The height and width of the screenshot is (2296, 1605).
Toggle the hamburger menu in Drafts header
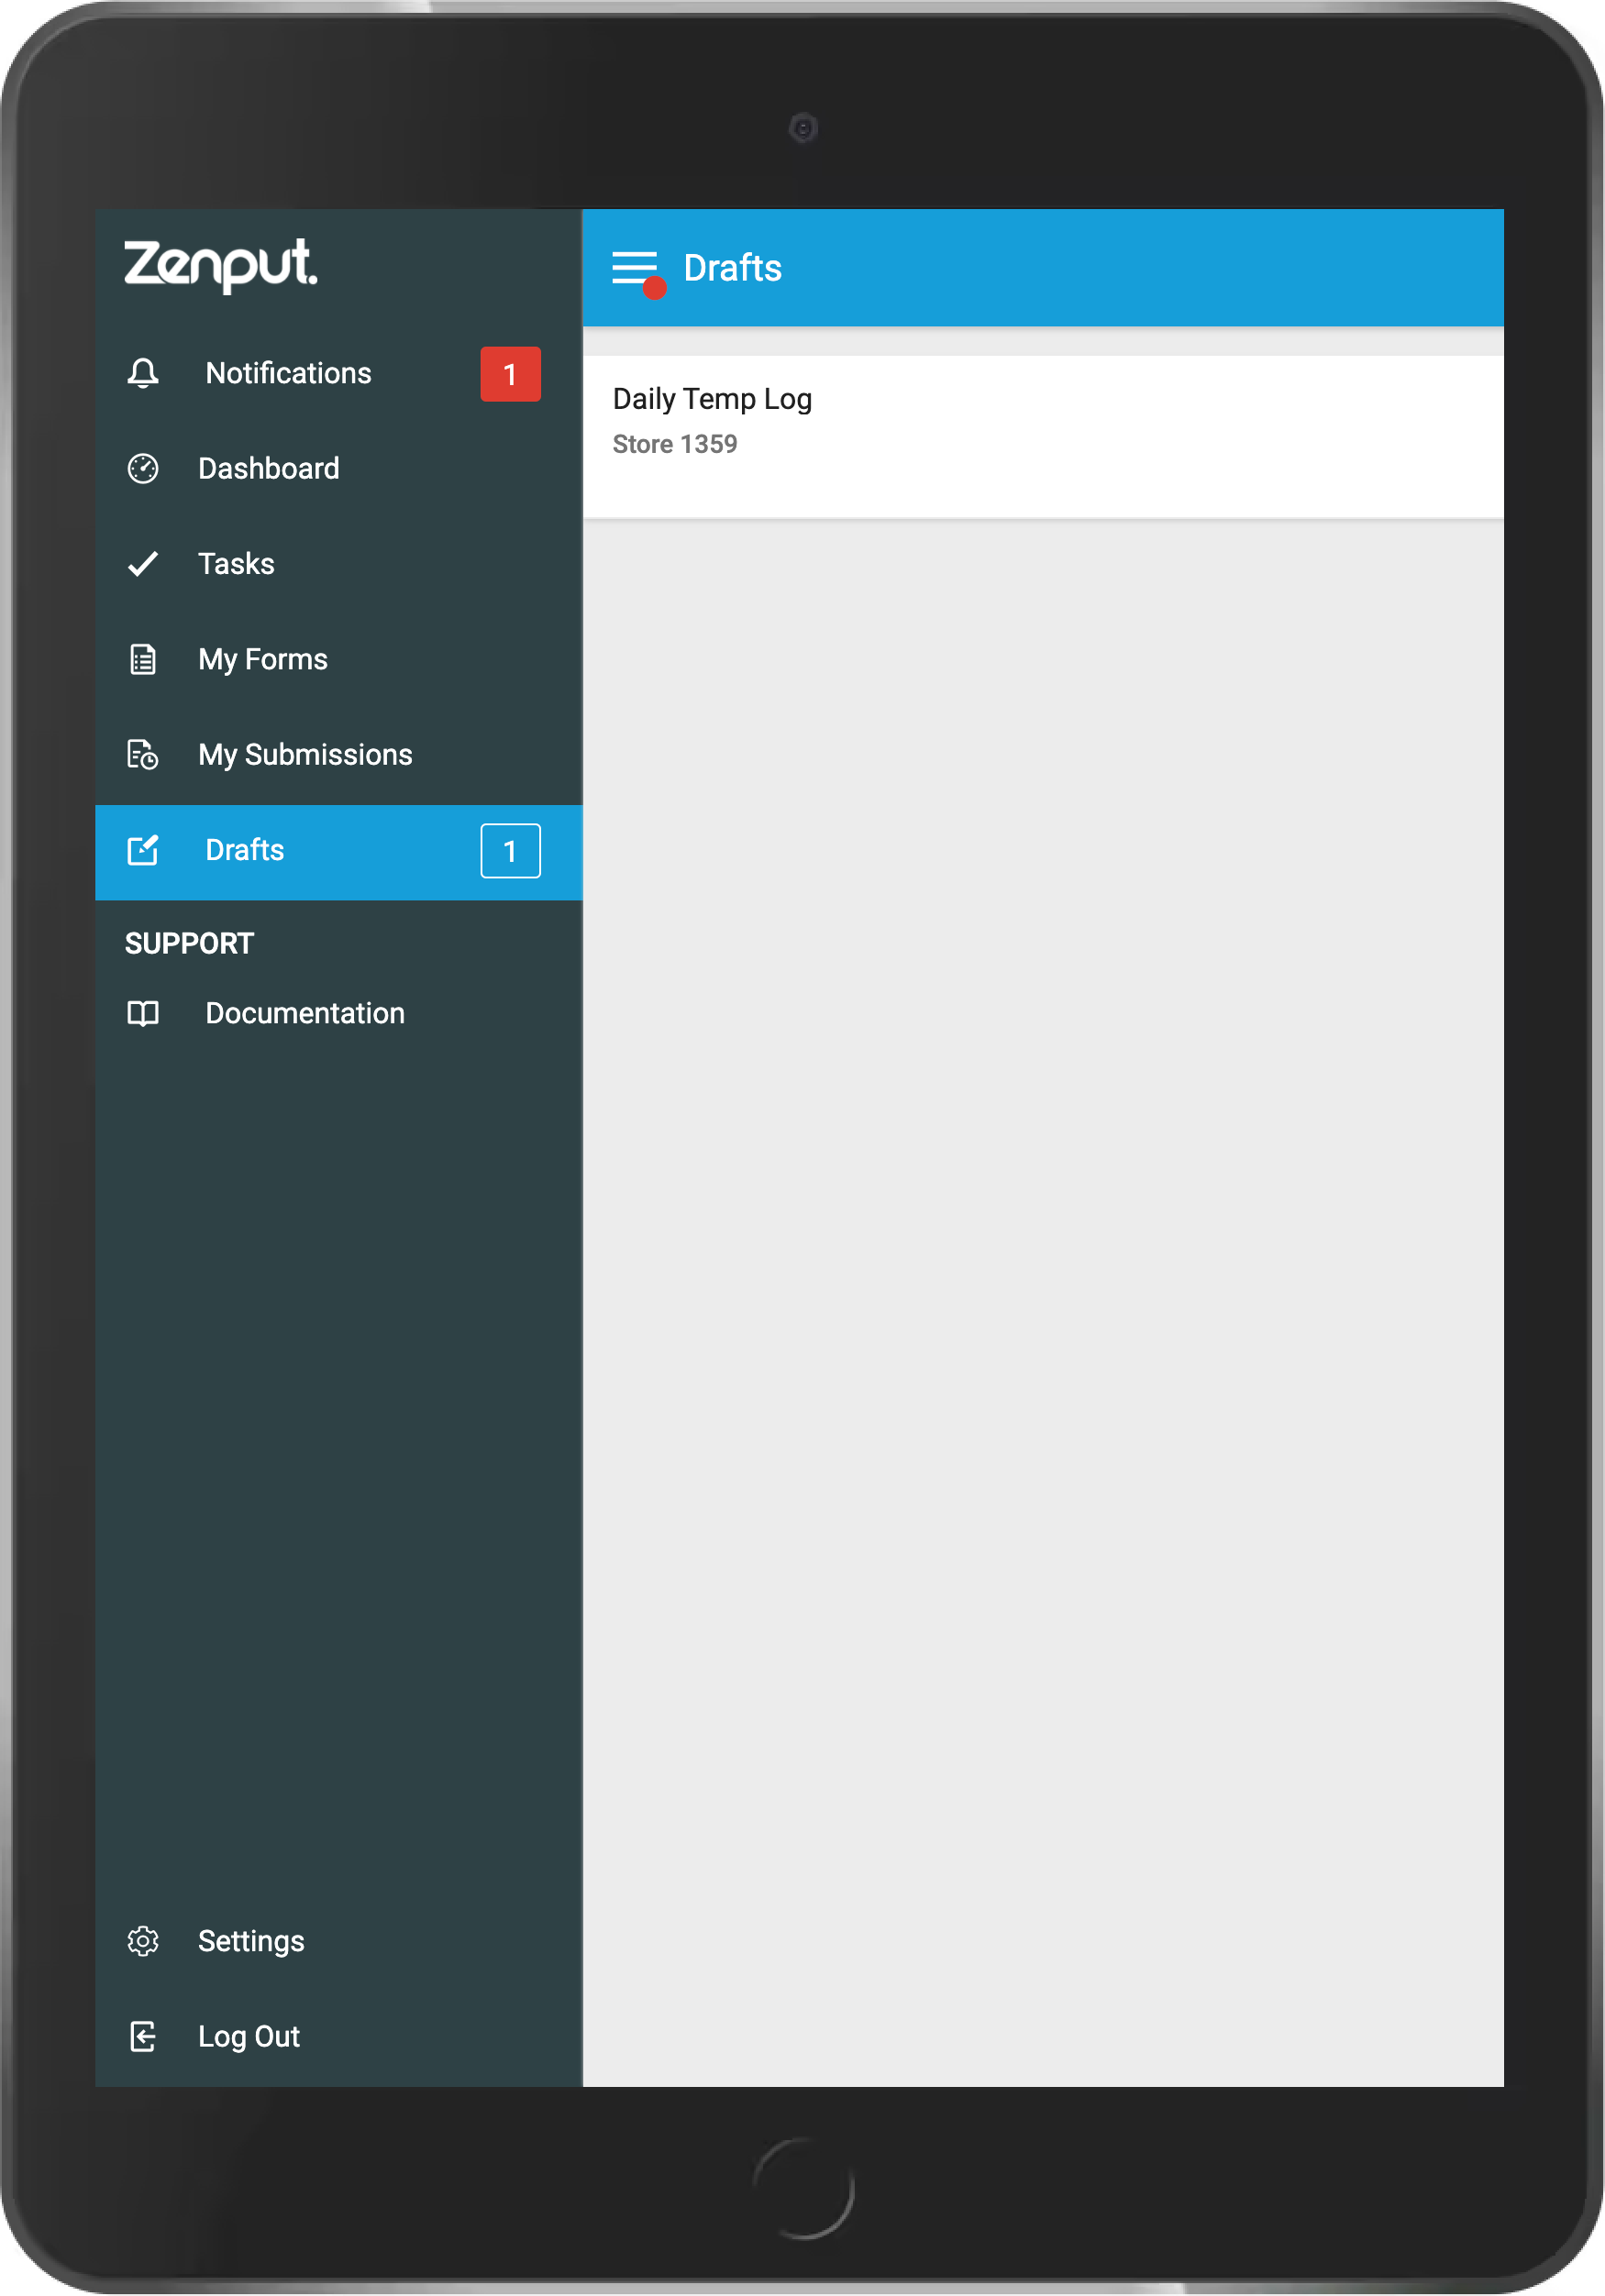pos(636,269)
